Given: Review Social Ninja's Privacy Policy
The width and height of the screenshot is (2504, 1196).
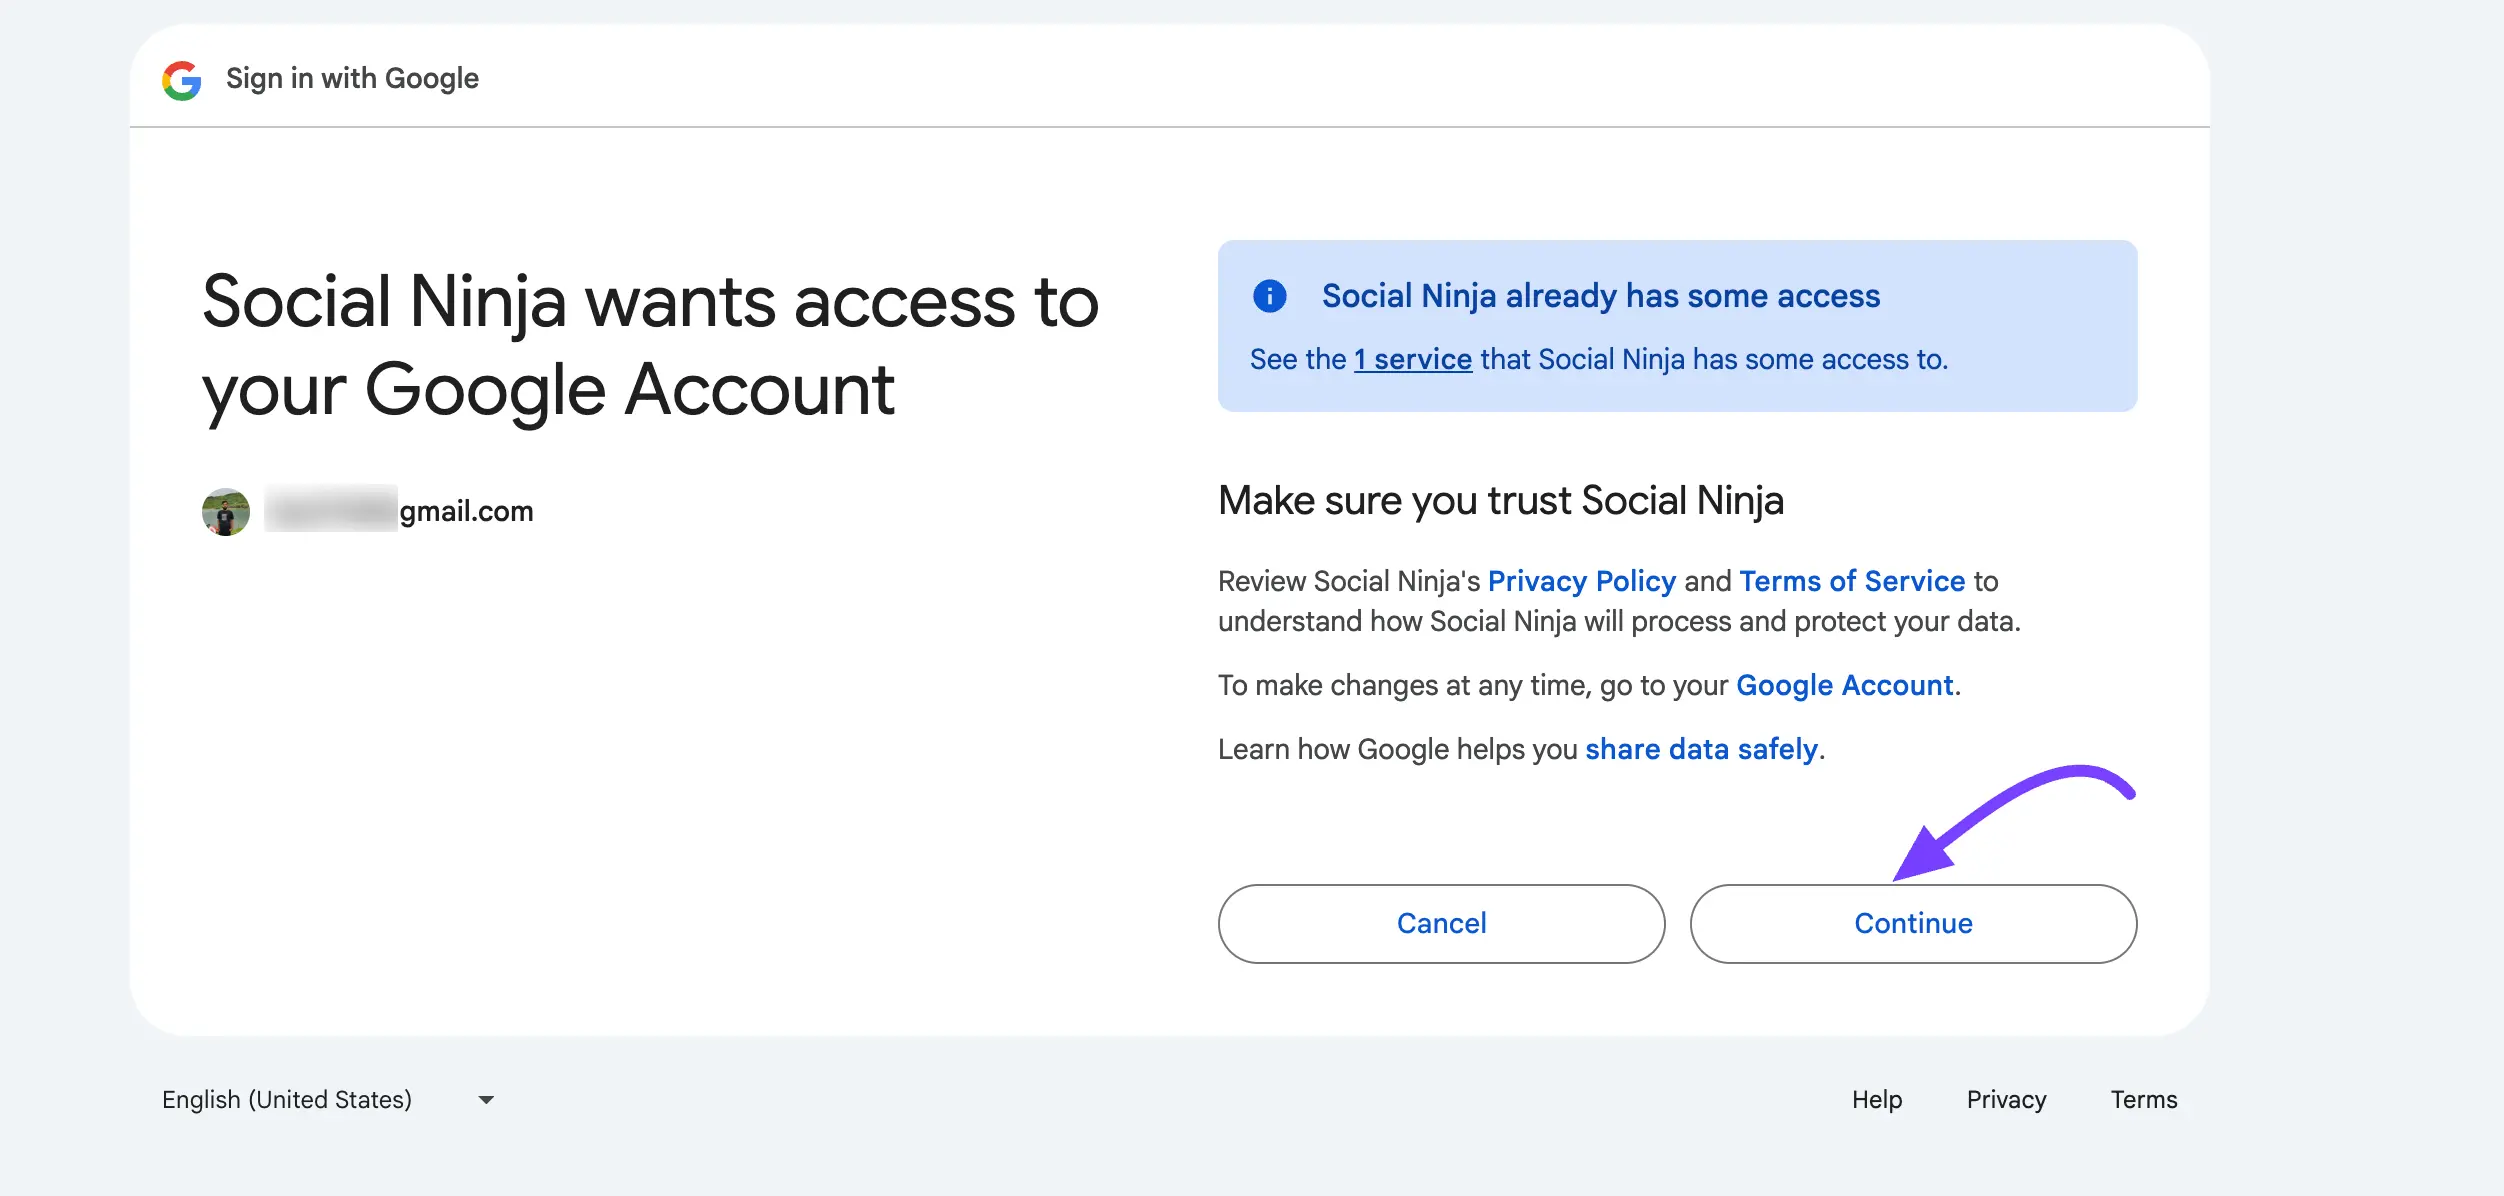Looking at the screenshot, I should click(1582, 581).
